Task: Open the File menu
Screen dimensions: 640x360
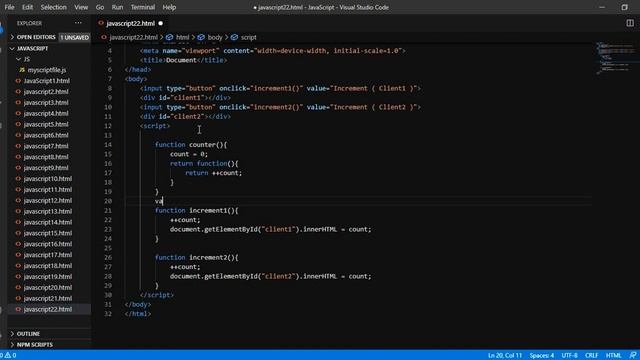Action: 9,7
